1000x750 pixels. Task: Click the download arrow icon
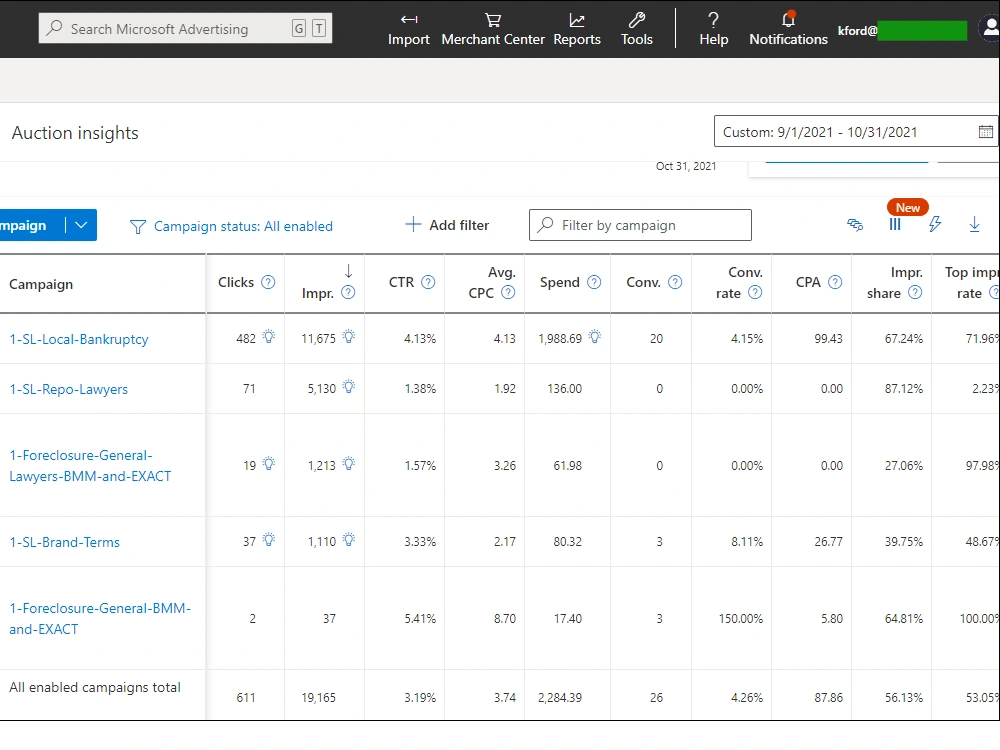click(x=974, y=224)
